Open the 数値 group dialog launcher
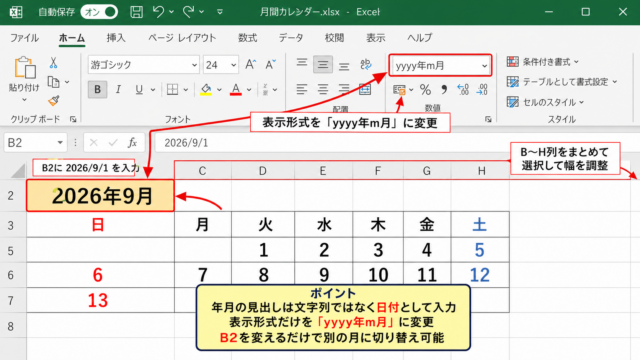Image resolution: width=640 pixels, height=360 pixels. click(488, 119)
